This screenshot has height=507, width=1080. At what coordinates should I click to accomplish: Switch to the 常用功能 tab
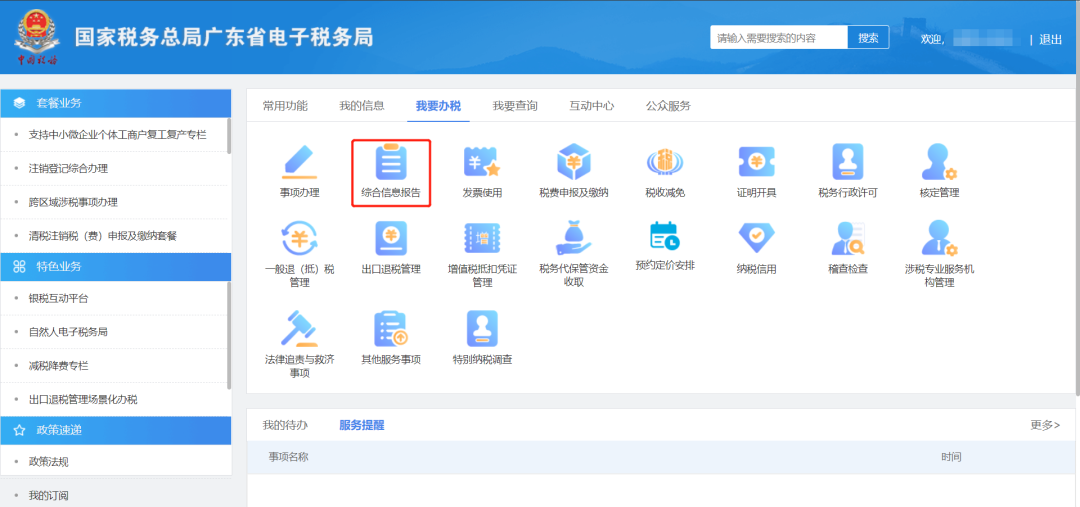tap(285, 106)
